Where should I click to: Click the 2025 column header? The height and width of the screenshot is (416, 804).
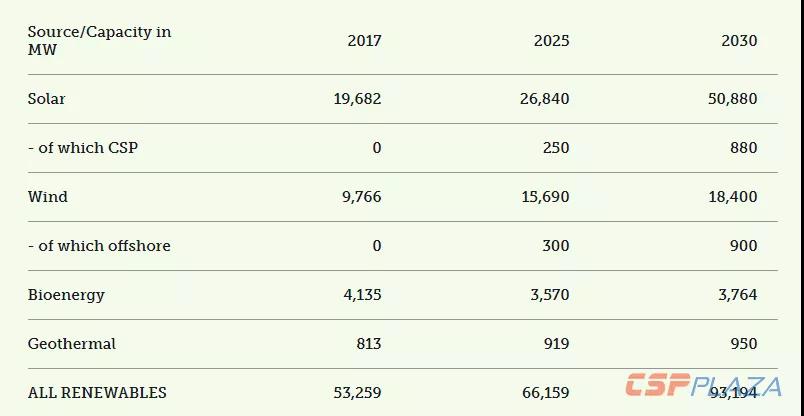[552, 41]
